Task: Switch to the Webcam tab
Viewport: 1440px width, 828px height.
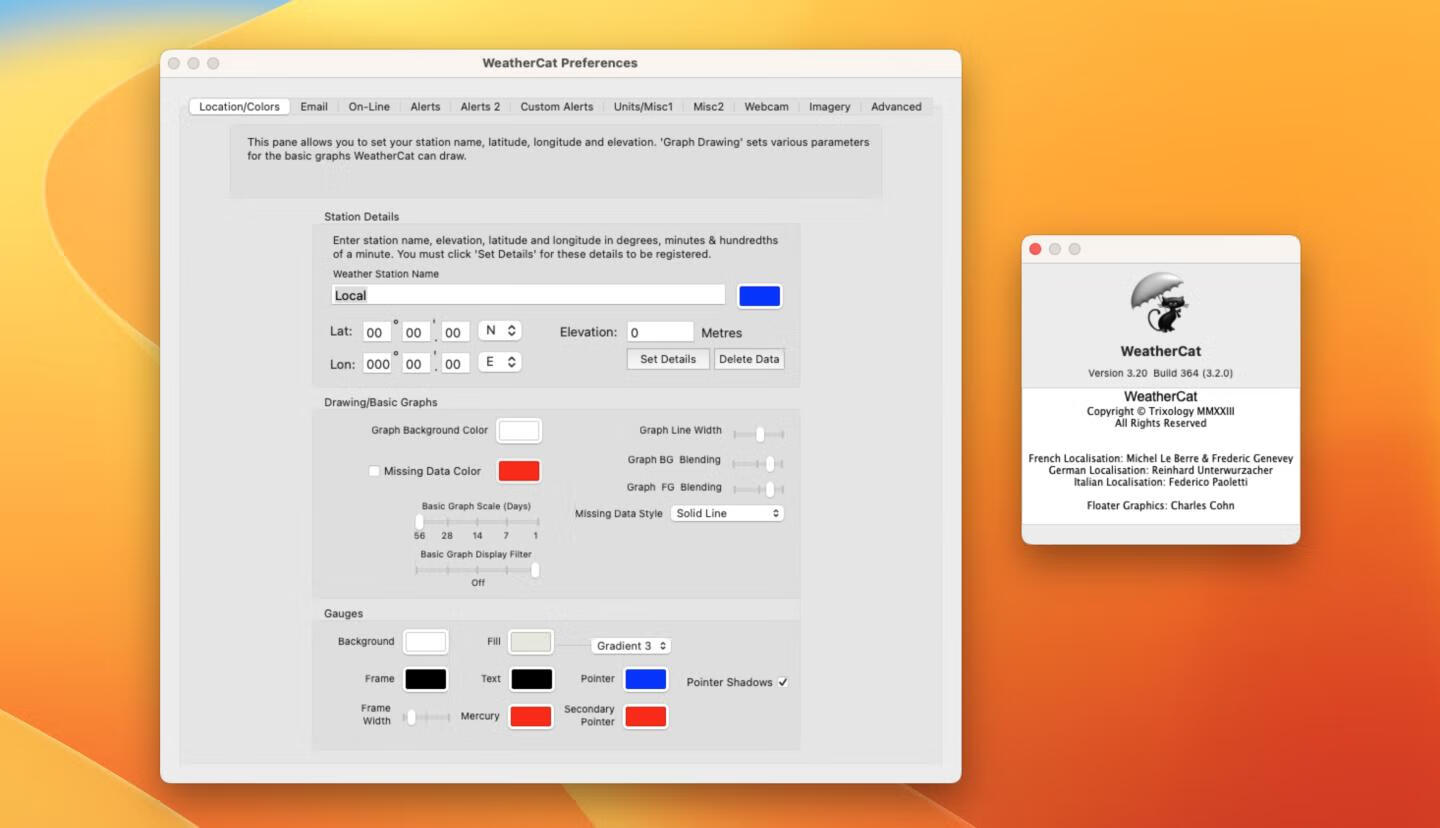Action: [x=765, y=106]
